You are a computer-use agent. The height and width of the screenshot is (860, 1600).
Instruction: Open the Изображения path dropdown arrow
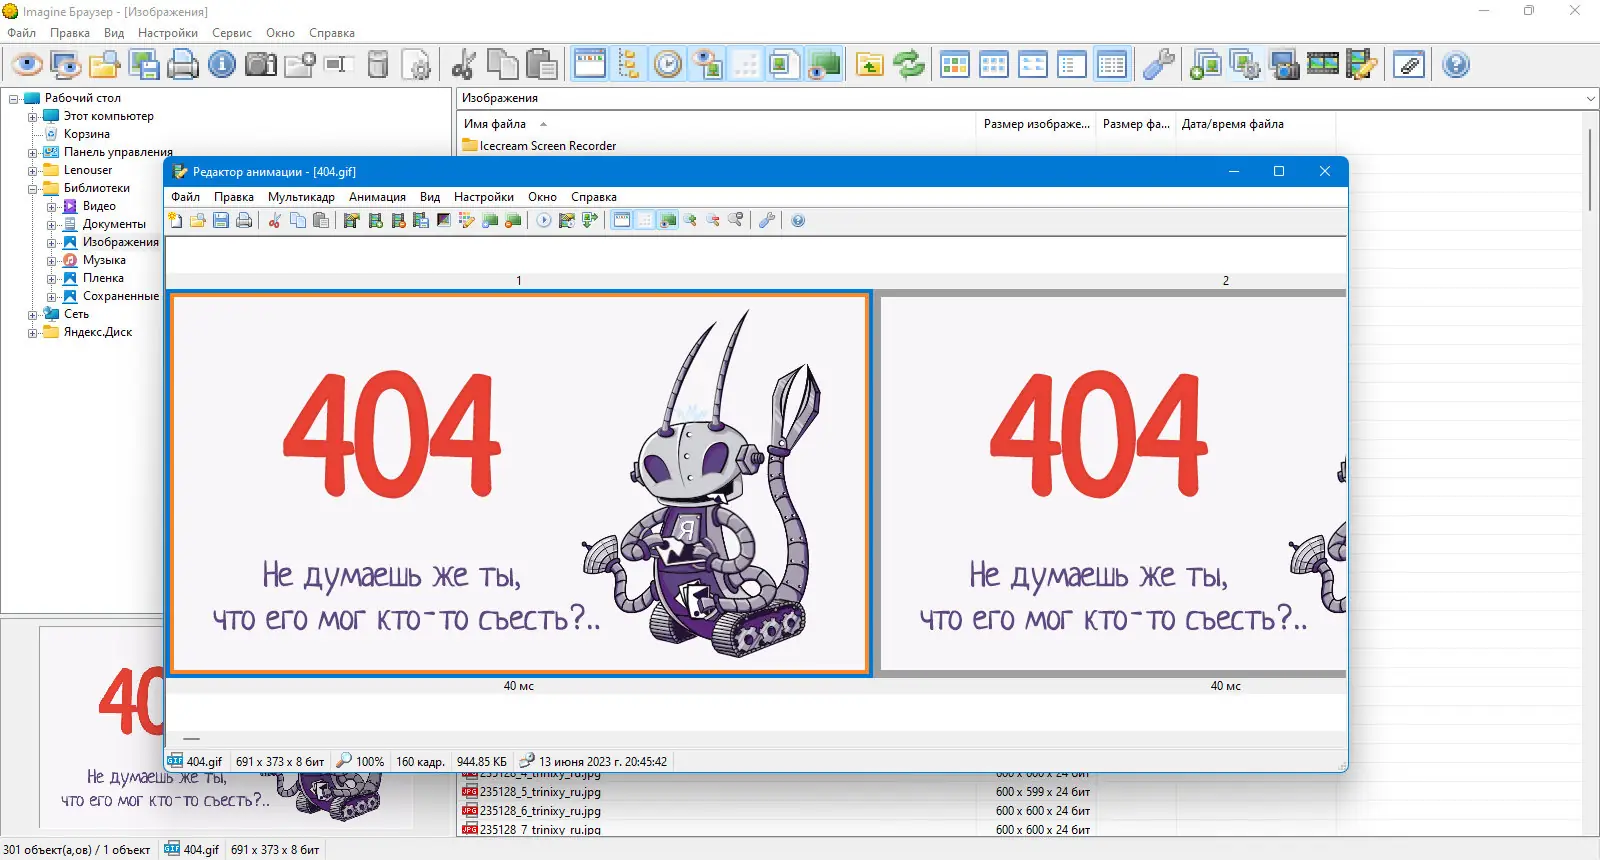coord(1590,98)
